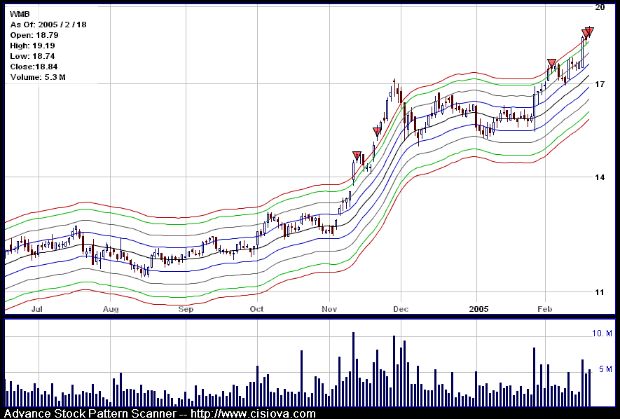The width and height of the screenshot is (620, 419).
Task: Click the WMB ticker symbol label
Action: tap(20, 14)
